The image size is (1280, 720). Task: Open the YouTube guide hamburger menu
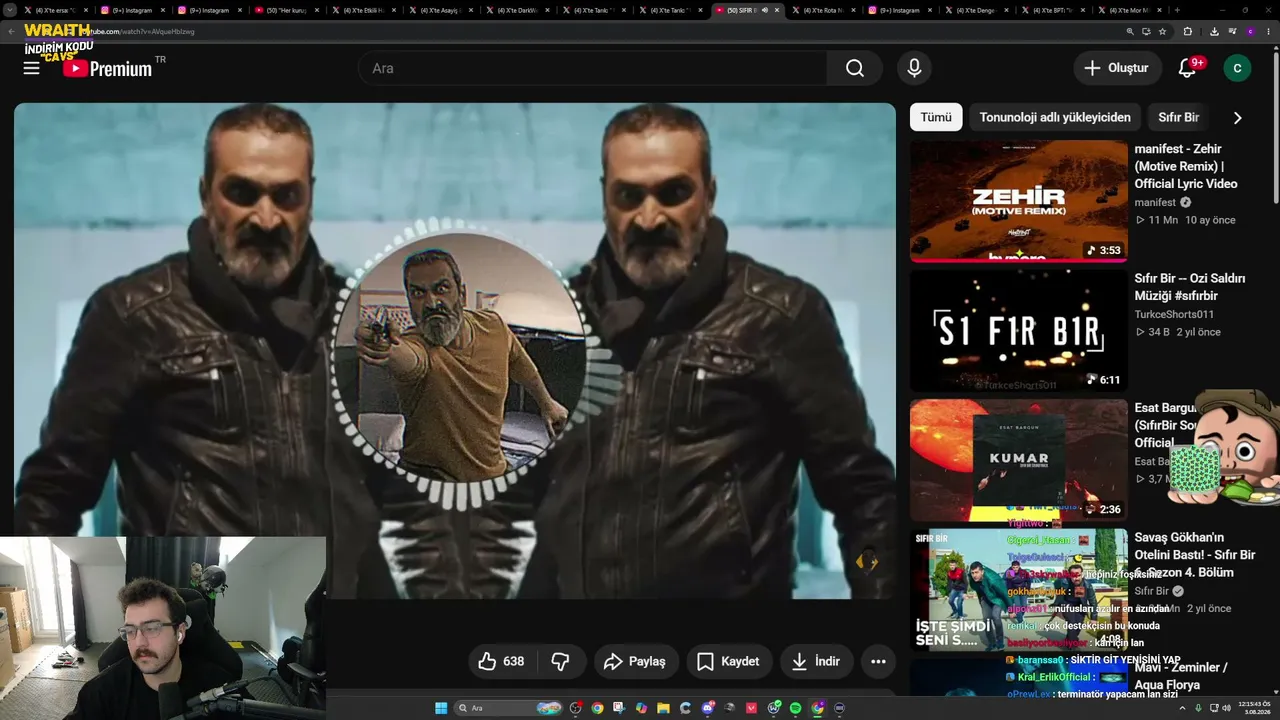point(32,68)
